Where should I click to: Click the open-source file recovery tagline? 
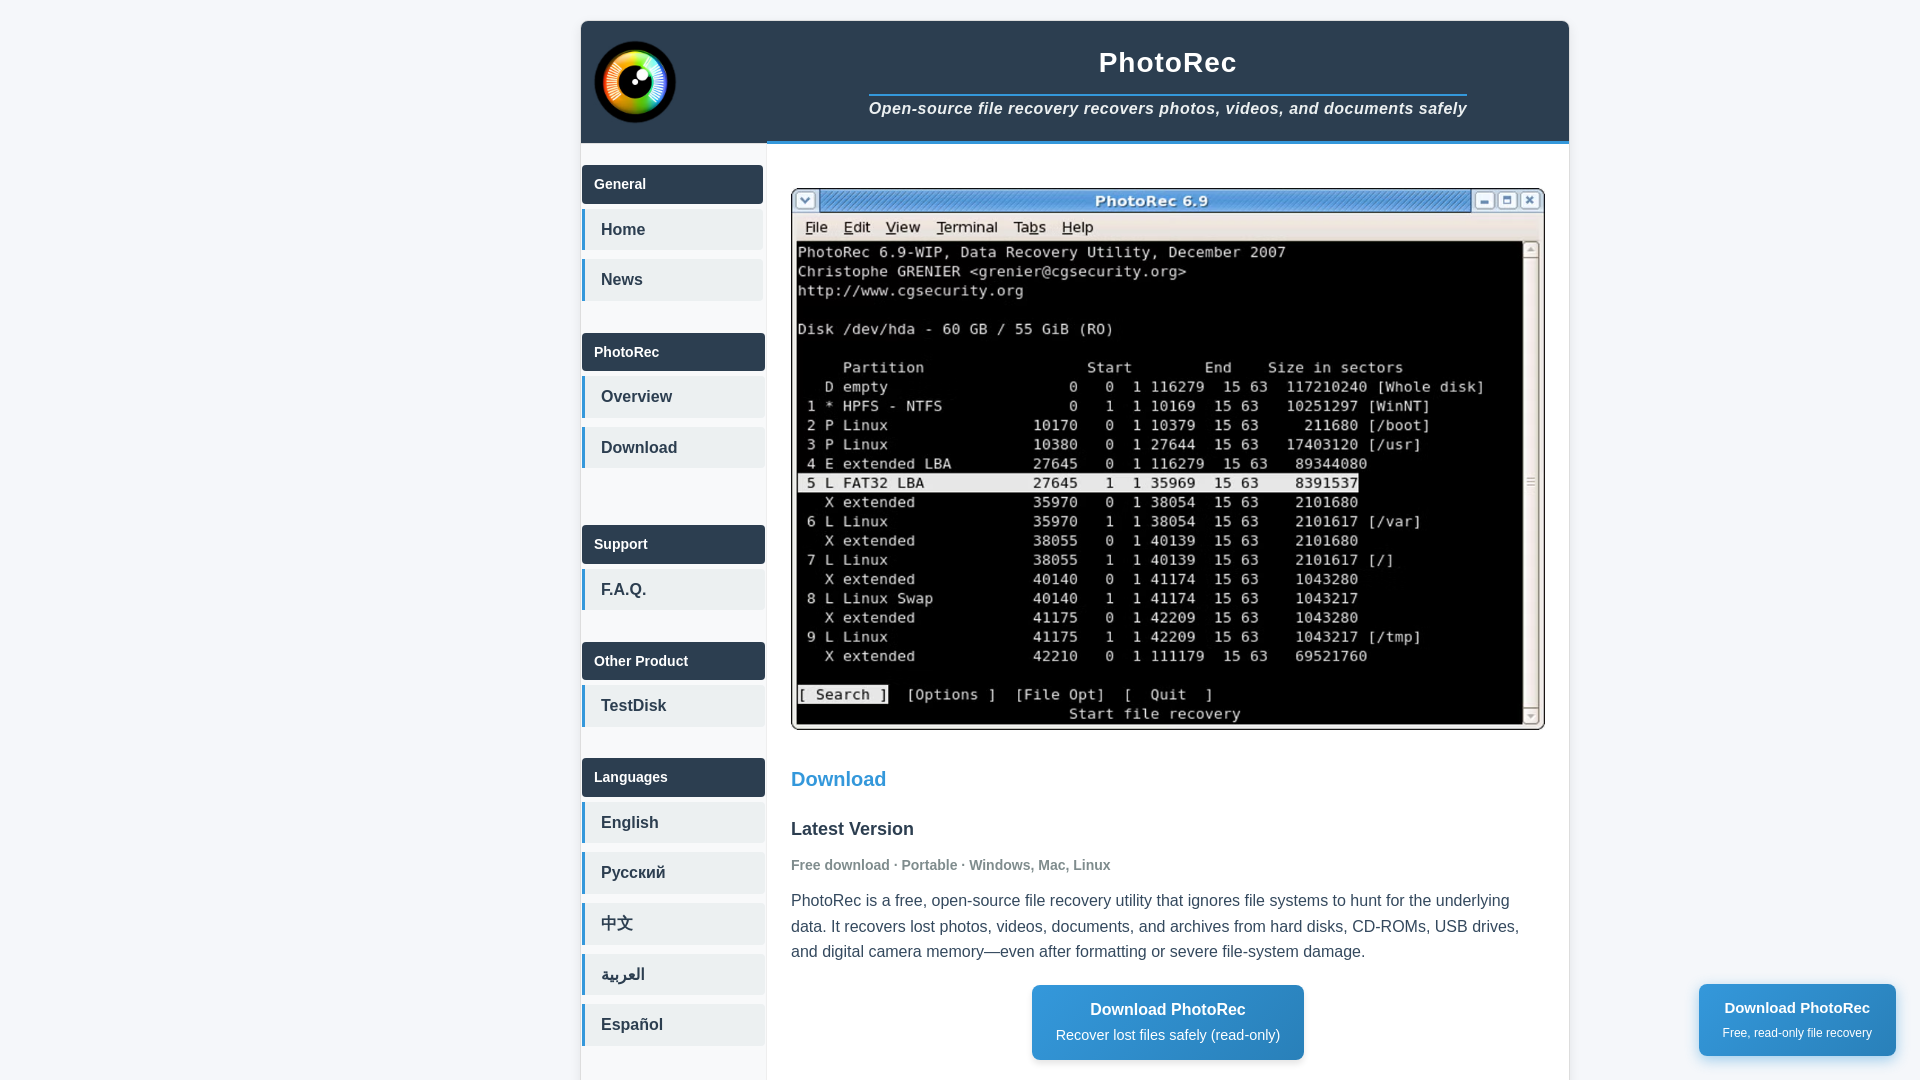1168,109
